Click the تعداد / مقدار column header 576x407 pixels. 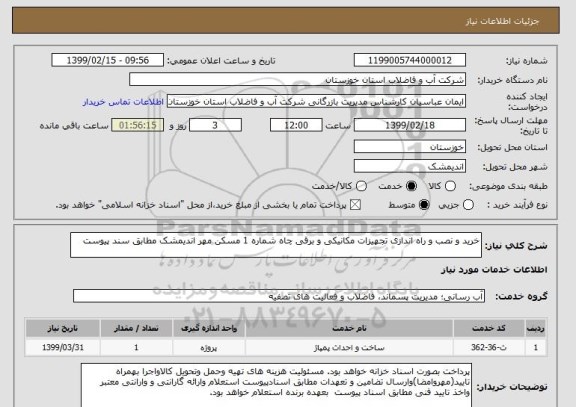click(x=136, y=328)
